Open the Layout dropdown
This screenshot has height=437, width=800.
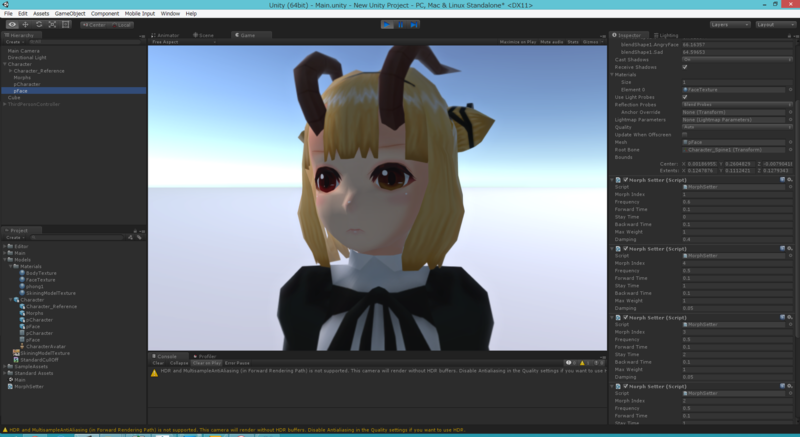(776, 24)
